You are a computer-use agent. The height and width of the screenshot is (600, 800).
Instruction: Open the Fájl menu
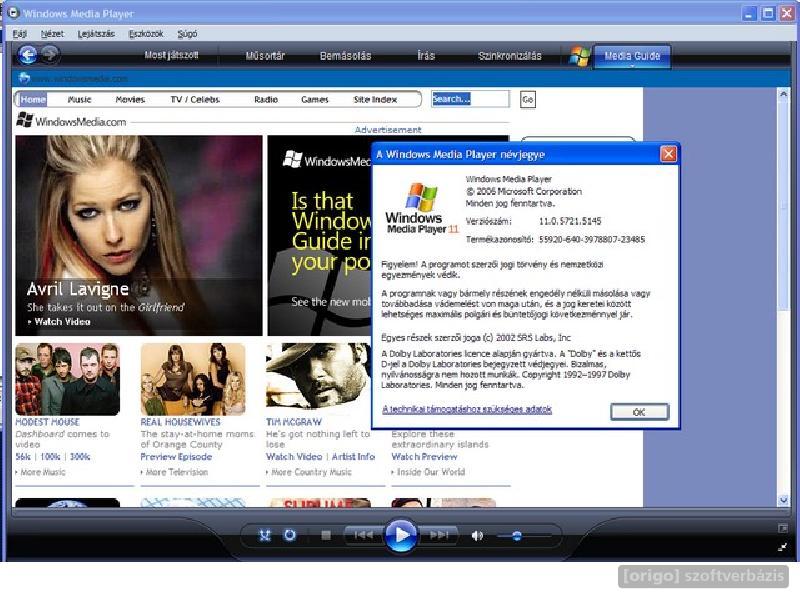coord(20,34)
